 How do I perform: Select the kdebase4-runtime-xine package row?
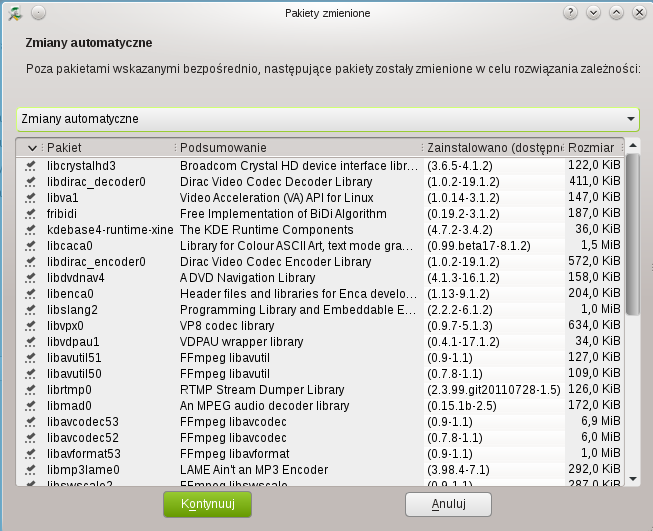[x=110, y=230]
